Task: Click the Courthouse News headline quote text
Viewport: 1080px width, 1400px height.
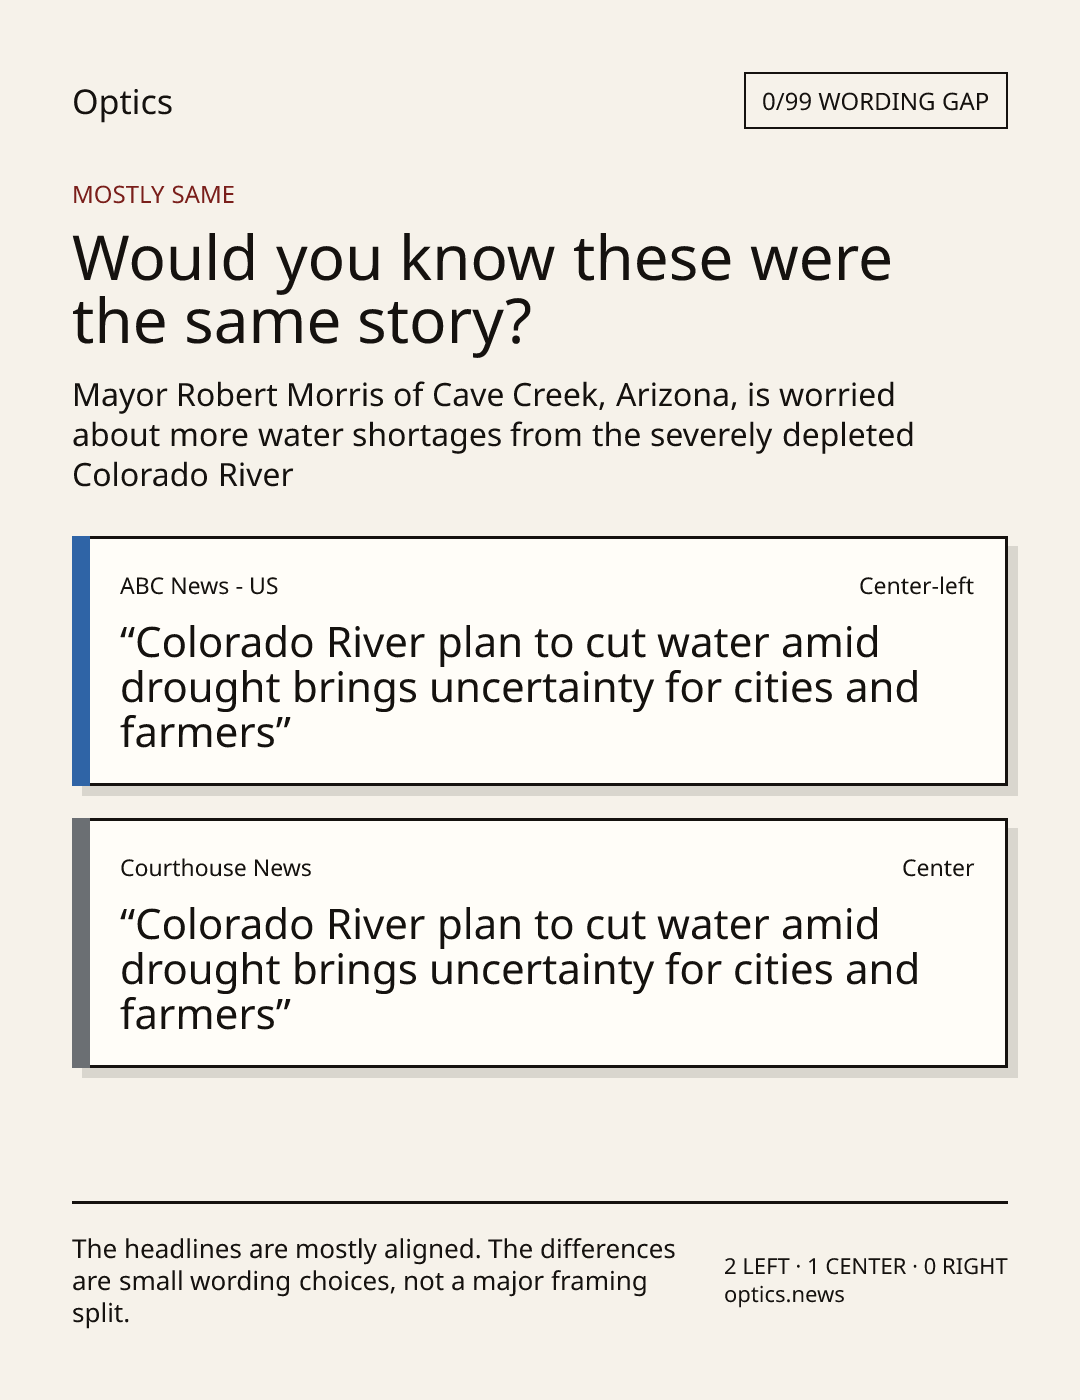Action: pyautogui.click(x=519, y=970)
